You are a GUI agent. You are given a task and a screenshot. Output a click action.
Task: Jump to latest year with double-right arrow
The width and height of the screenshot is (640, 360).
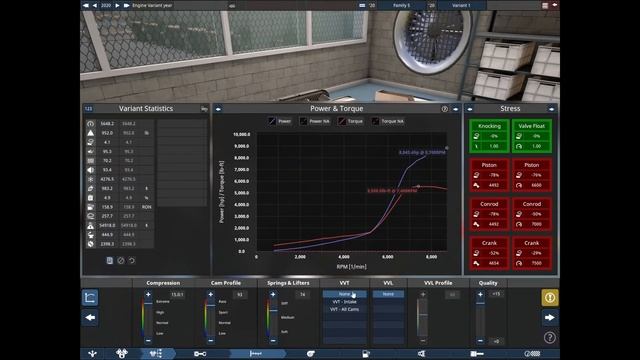127,5
